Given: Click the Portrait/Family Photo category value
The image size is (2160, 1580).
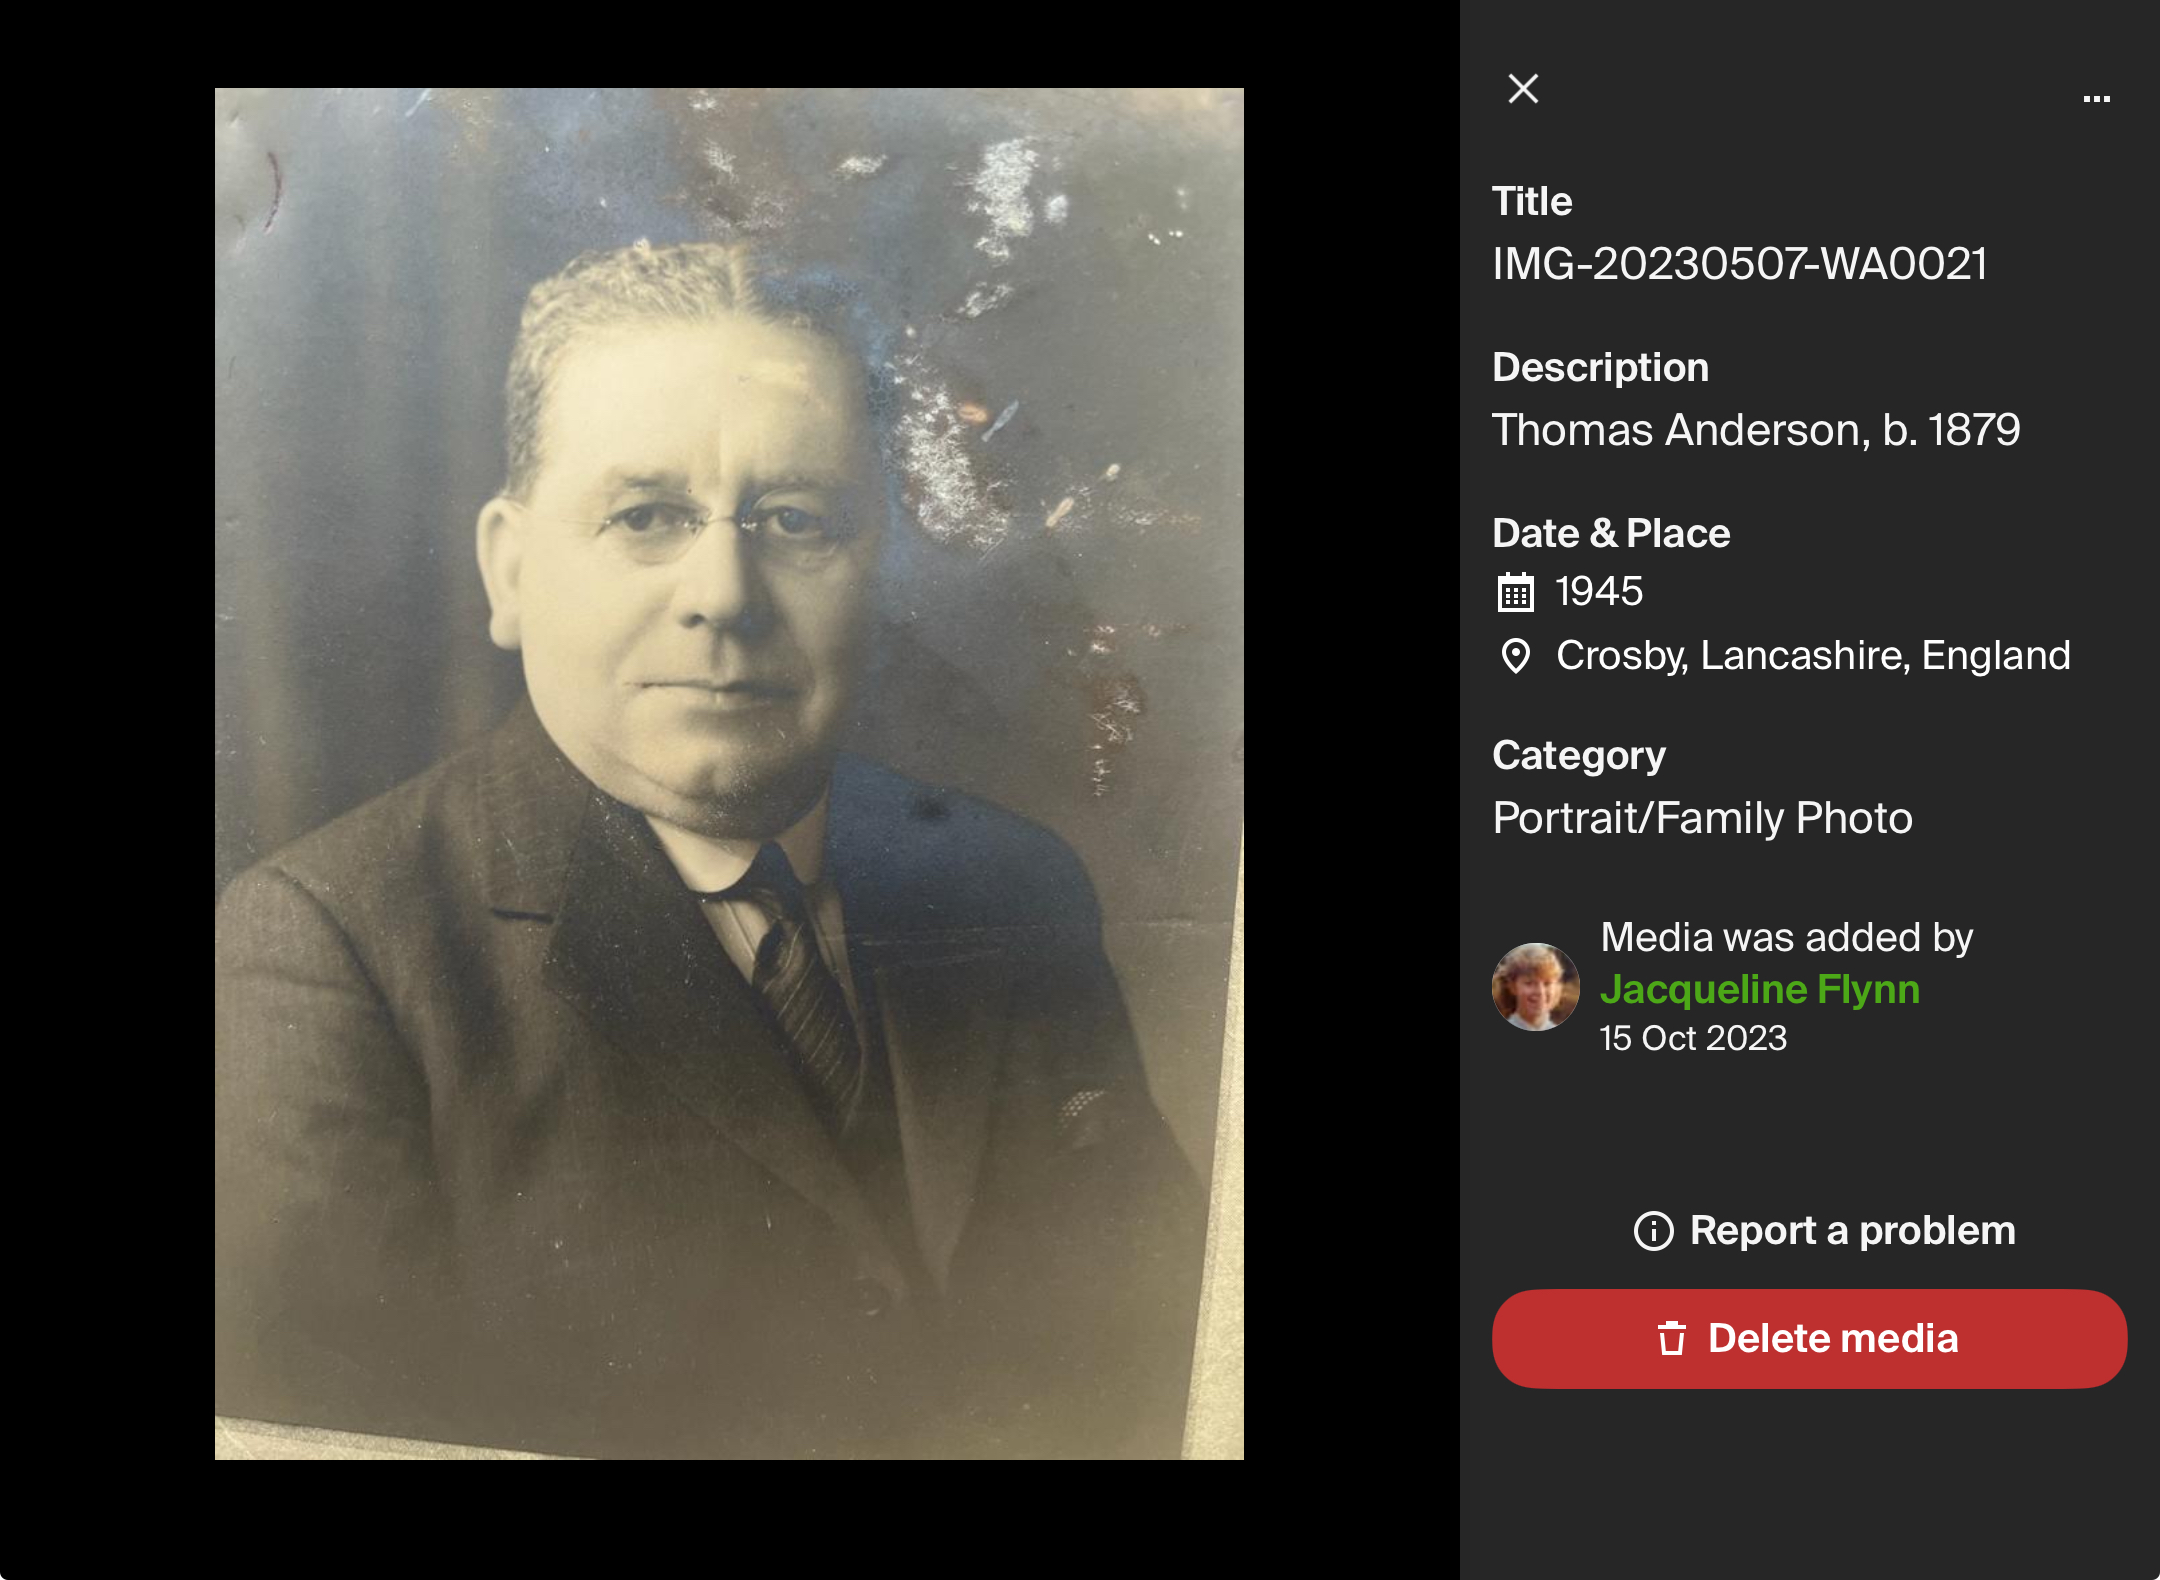Looking at the screenshot, I should (x=1702, y=818).
